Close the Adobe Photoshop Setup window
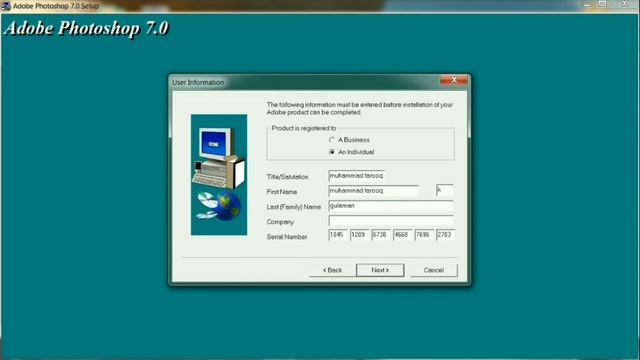 [625, 4]
